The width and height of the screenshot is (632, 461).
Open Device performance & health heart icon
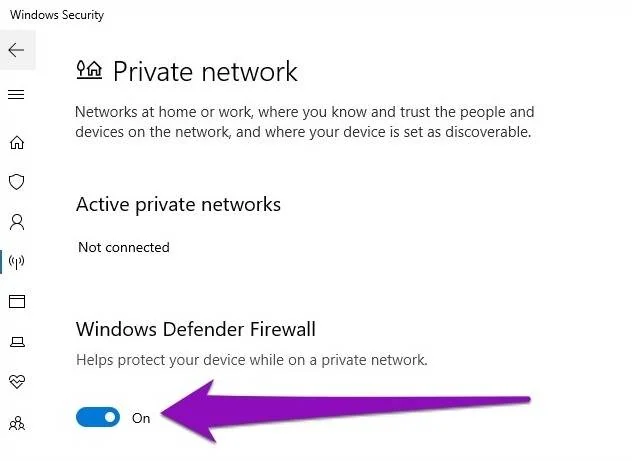17,381
